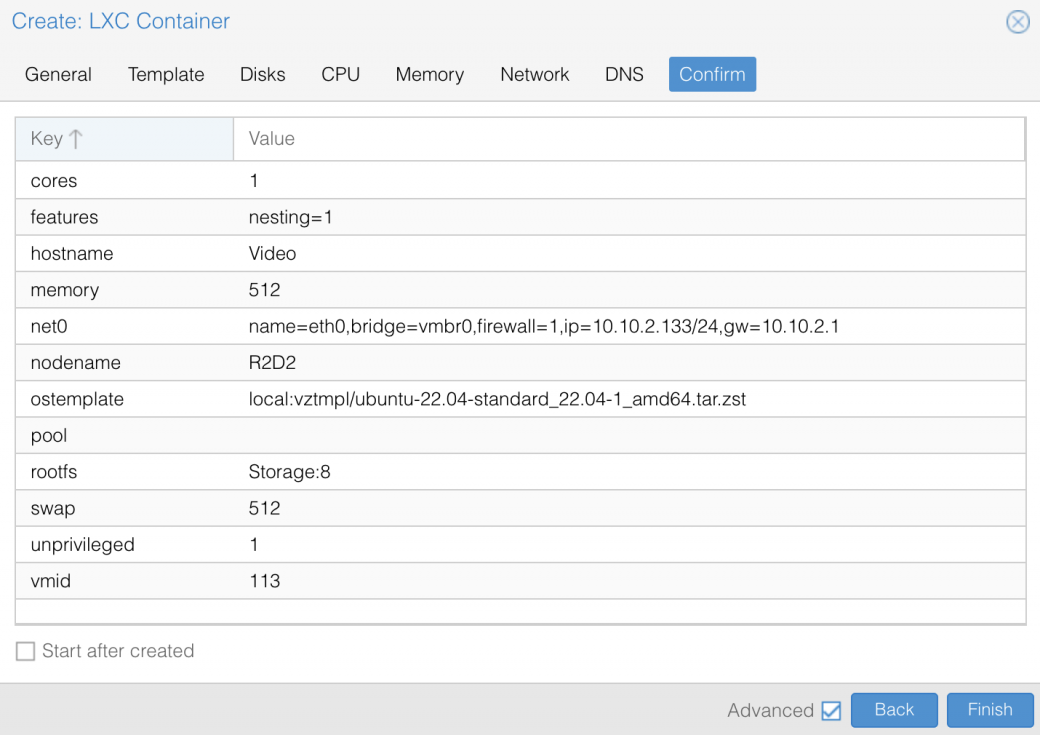Open the Template tab
Screen dimensions: 1040x735
click(165, 74)
